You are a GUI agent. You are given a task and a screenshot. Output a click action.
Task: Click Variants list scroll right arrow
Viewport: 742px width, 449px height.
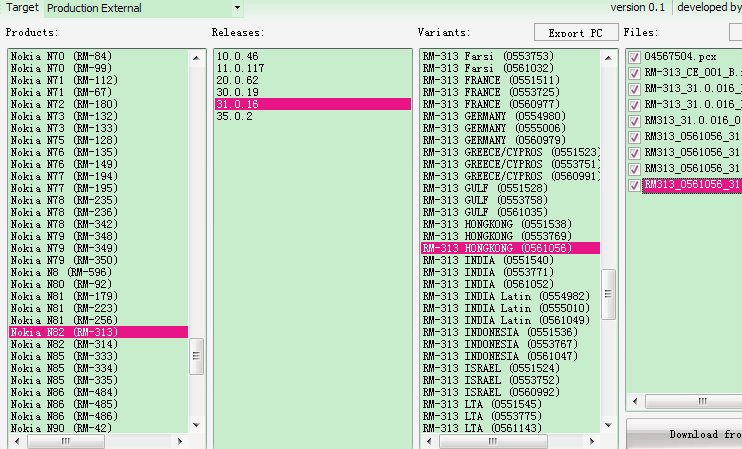[x=592, y=441]
